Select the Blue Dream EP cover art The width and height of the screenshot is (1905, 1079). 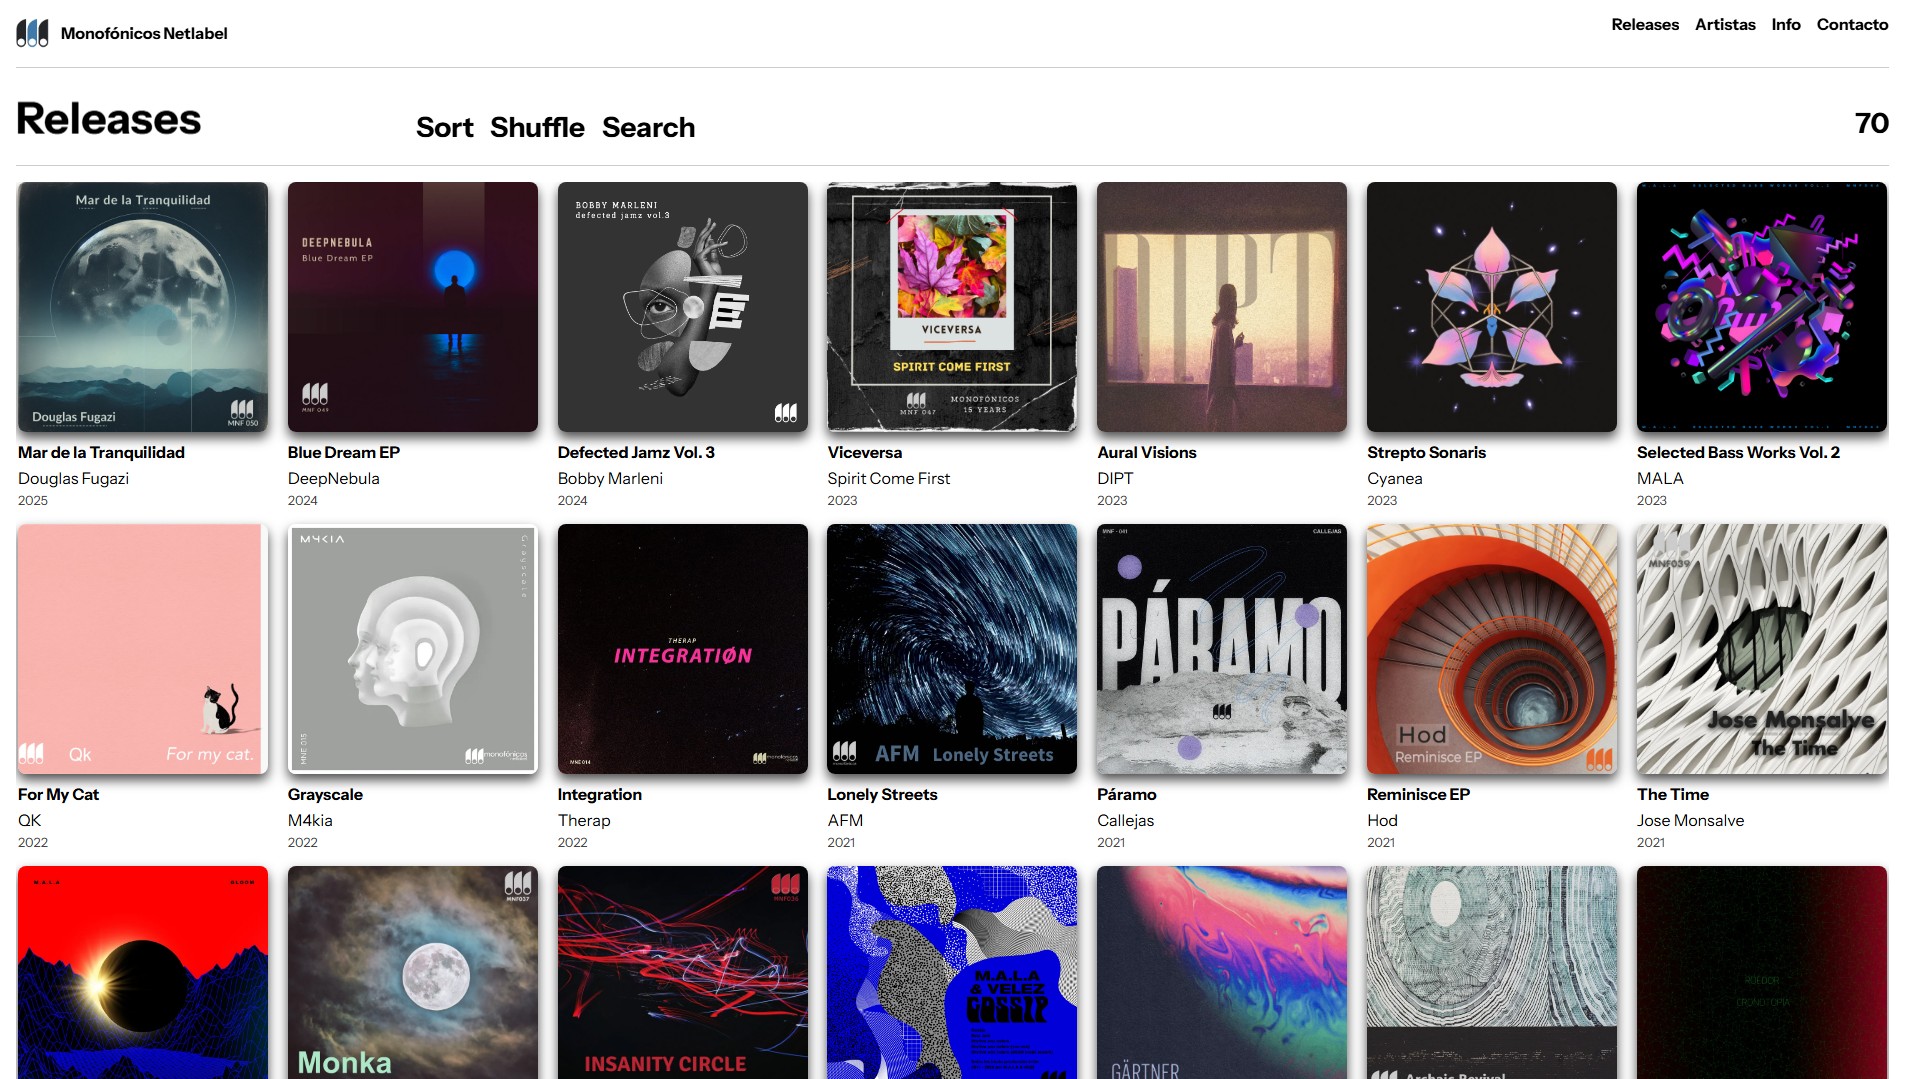(413, 307)
